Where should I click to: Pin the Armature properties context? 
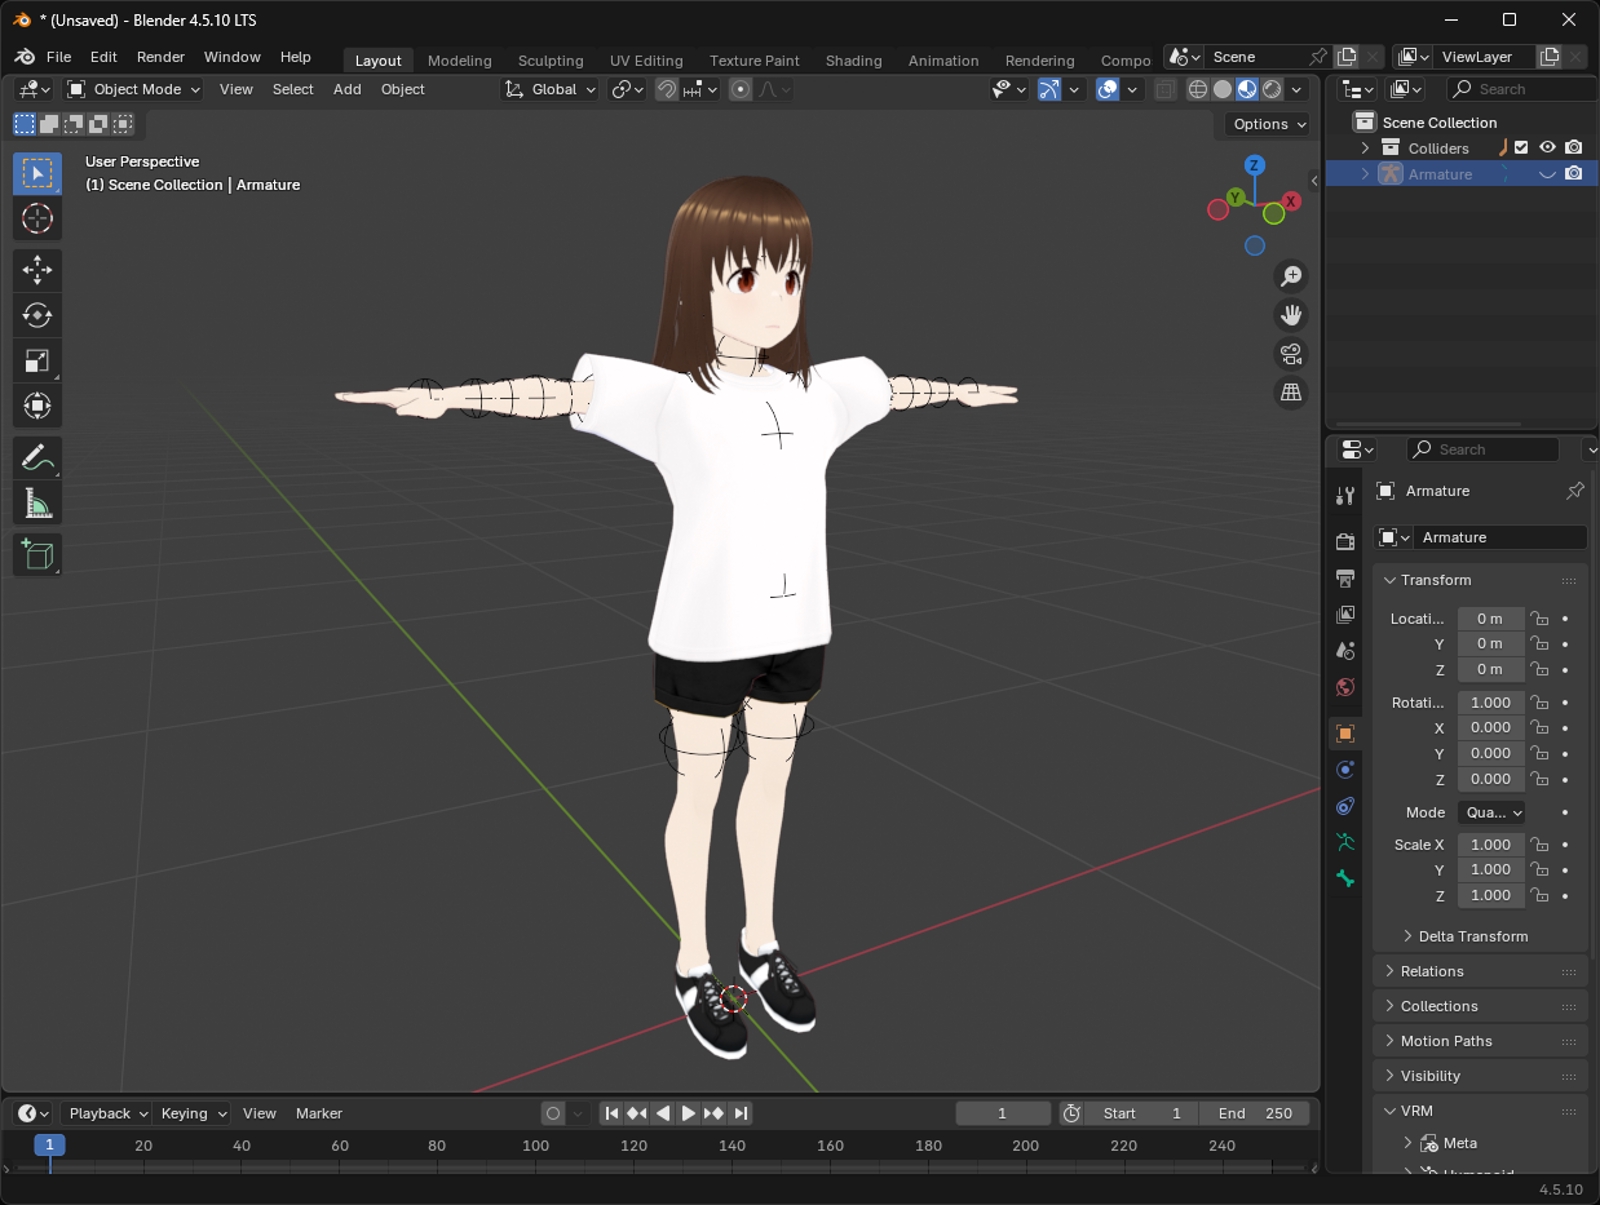[x=1574, y=491]
